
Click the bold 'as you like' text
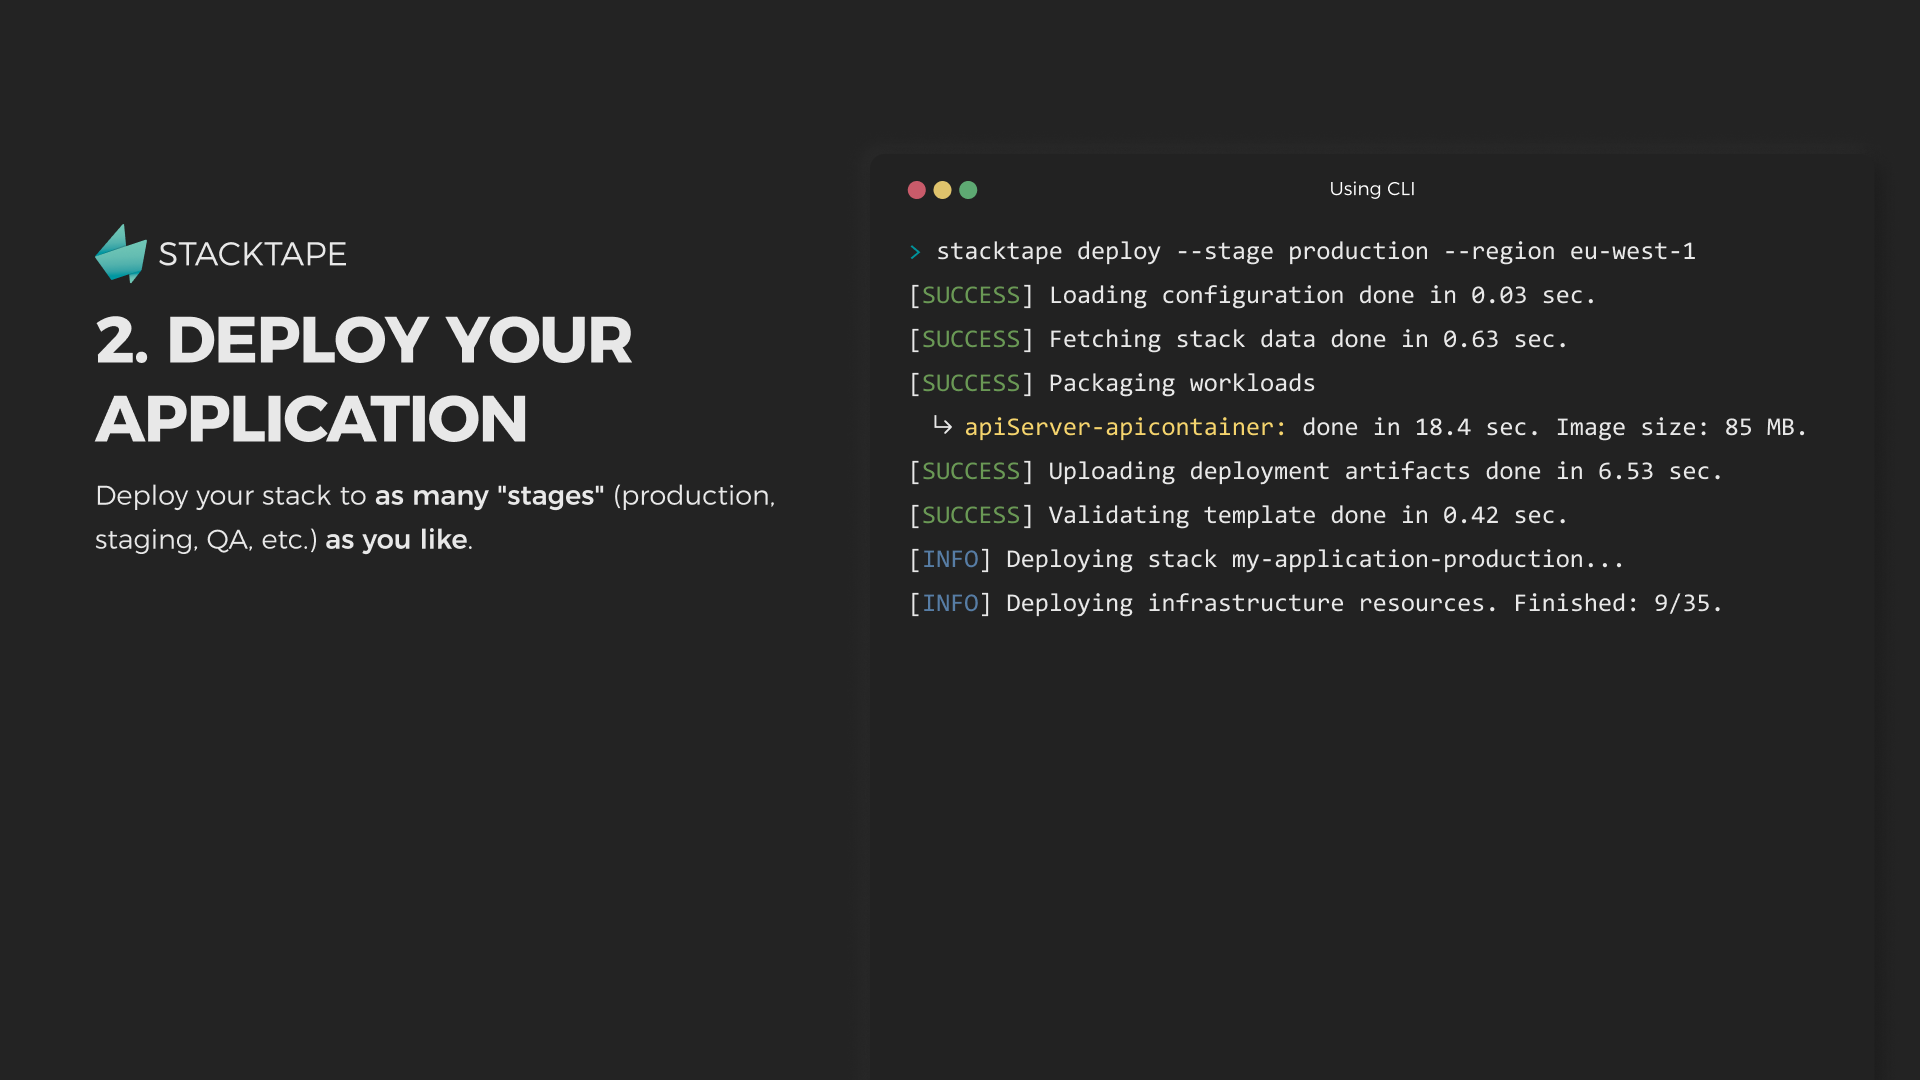[x=396, y=540]
